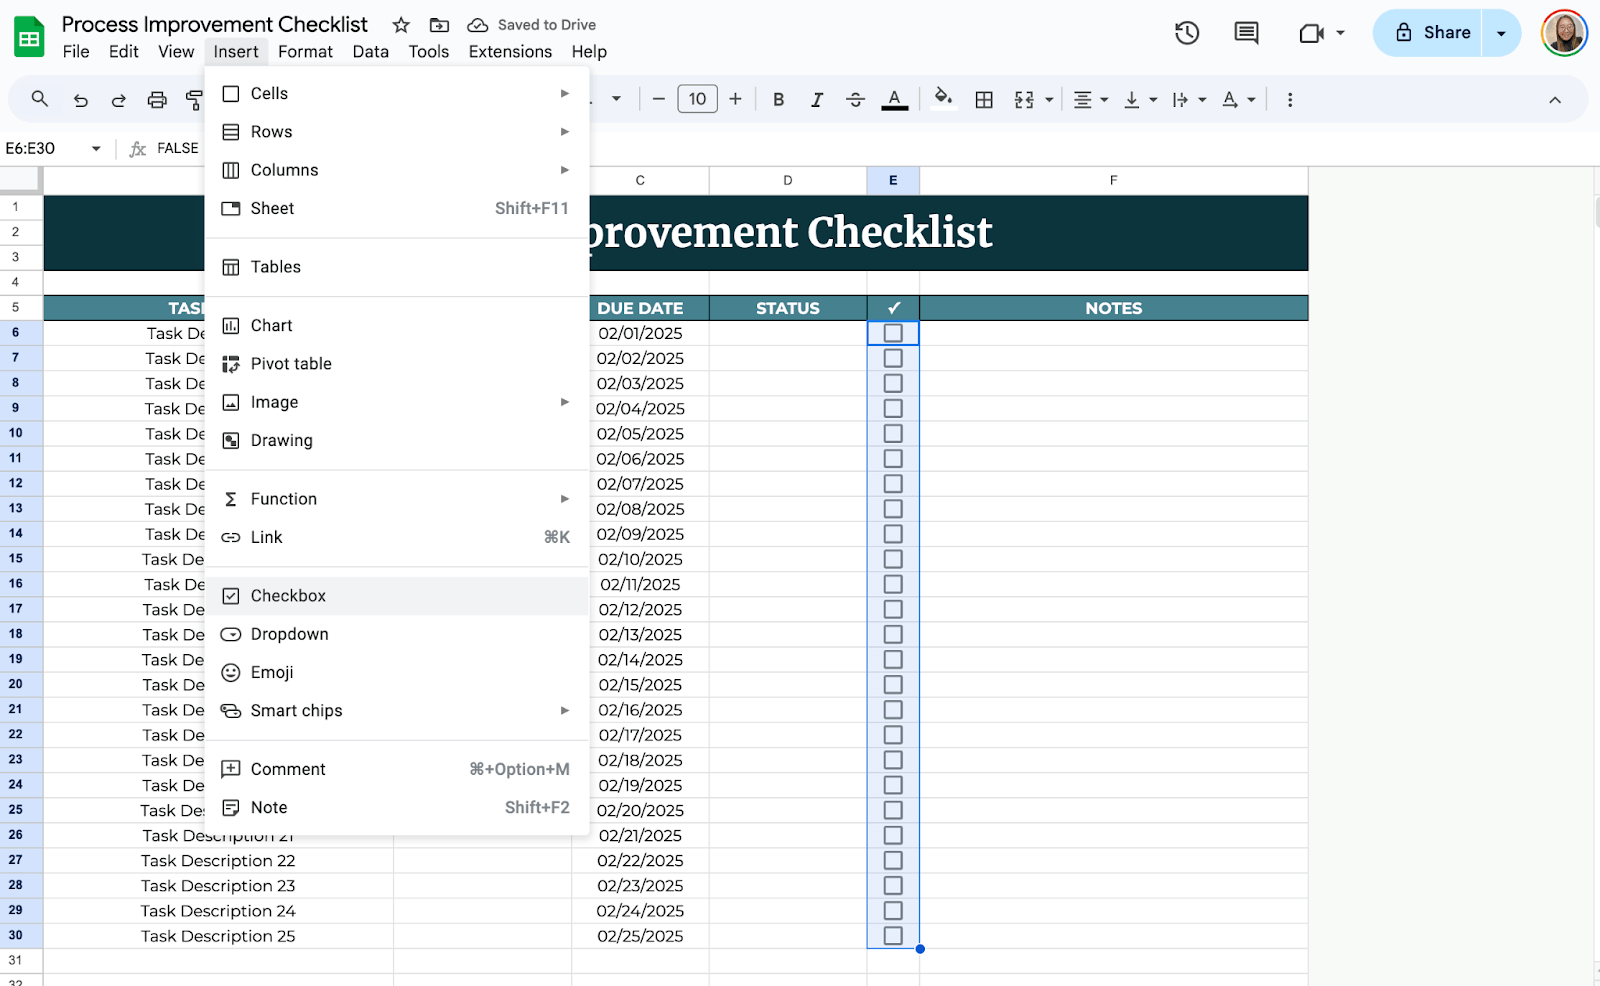Click the version history clock icon

tap(1186, 33)
